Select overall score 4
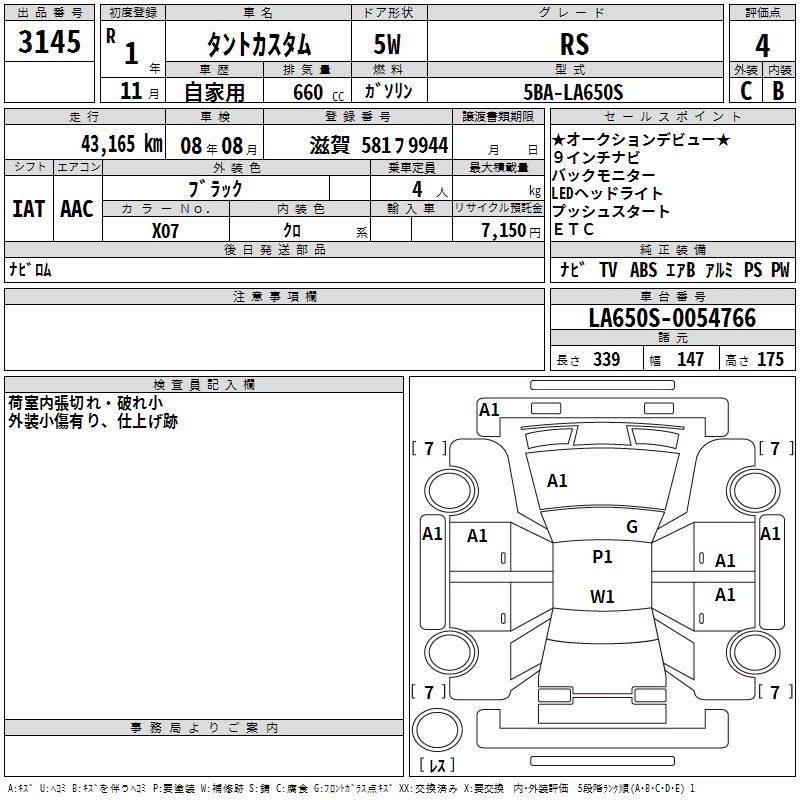This screenshot has width=800, height=800. click(762, 46)
